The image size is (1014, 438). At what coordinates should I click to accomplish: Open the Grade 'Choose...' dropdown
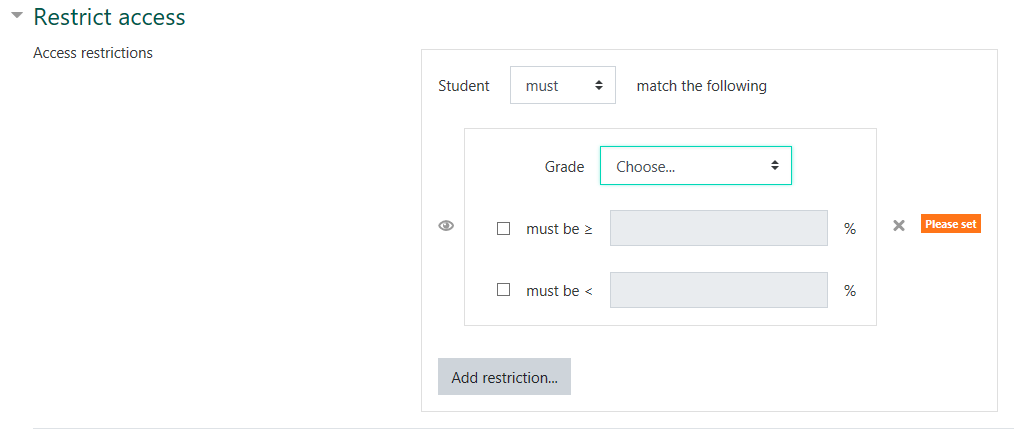(x=695, y=166)
